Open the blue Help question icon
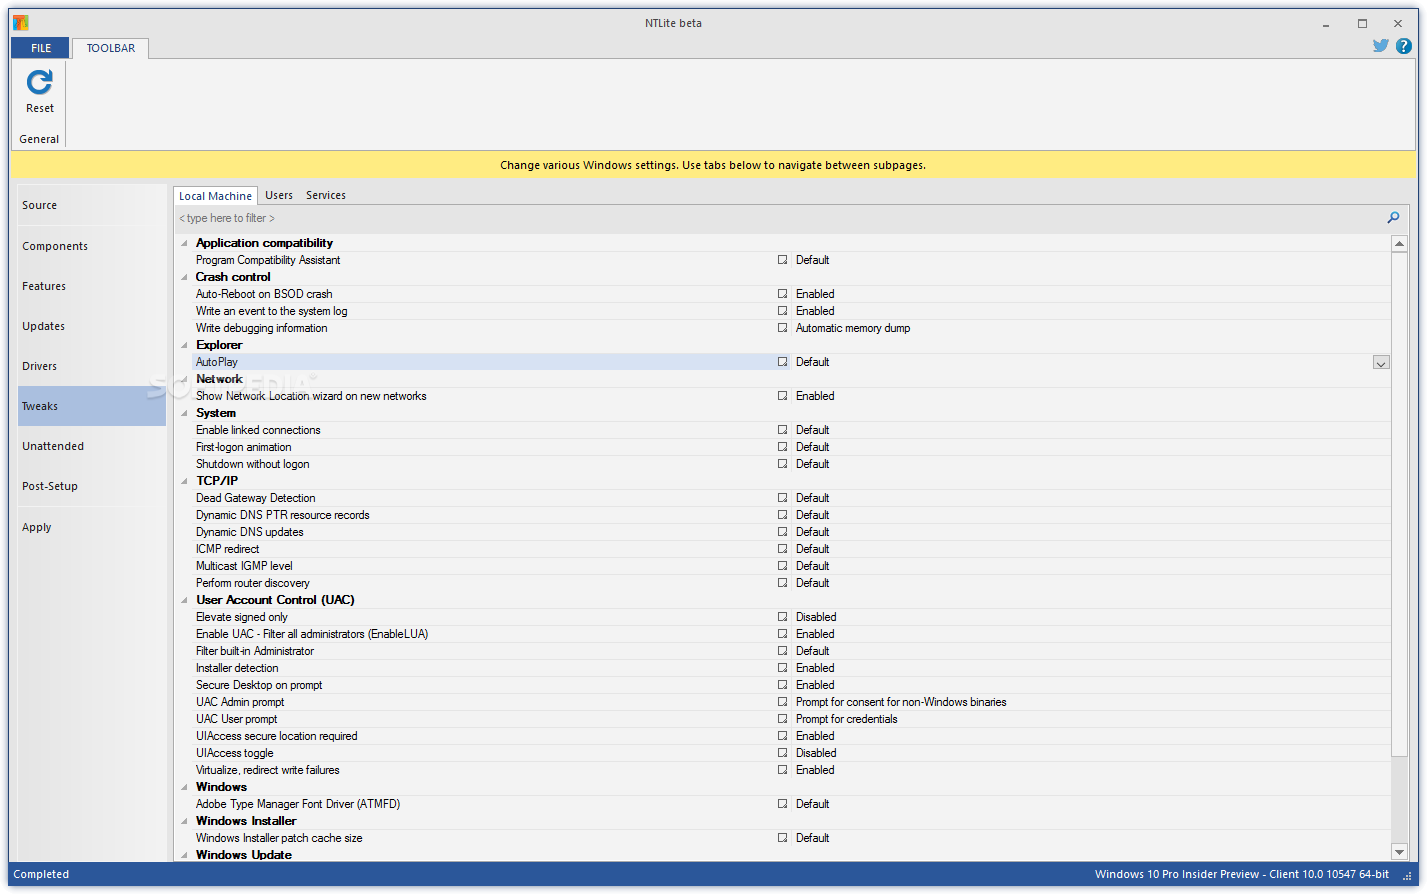The height and width of the screenshot is (894, 1427). pyautogui.click(x=1405, y=46)
